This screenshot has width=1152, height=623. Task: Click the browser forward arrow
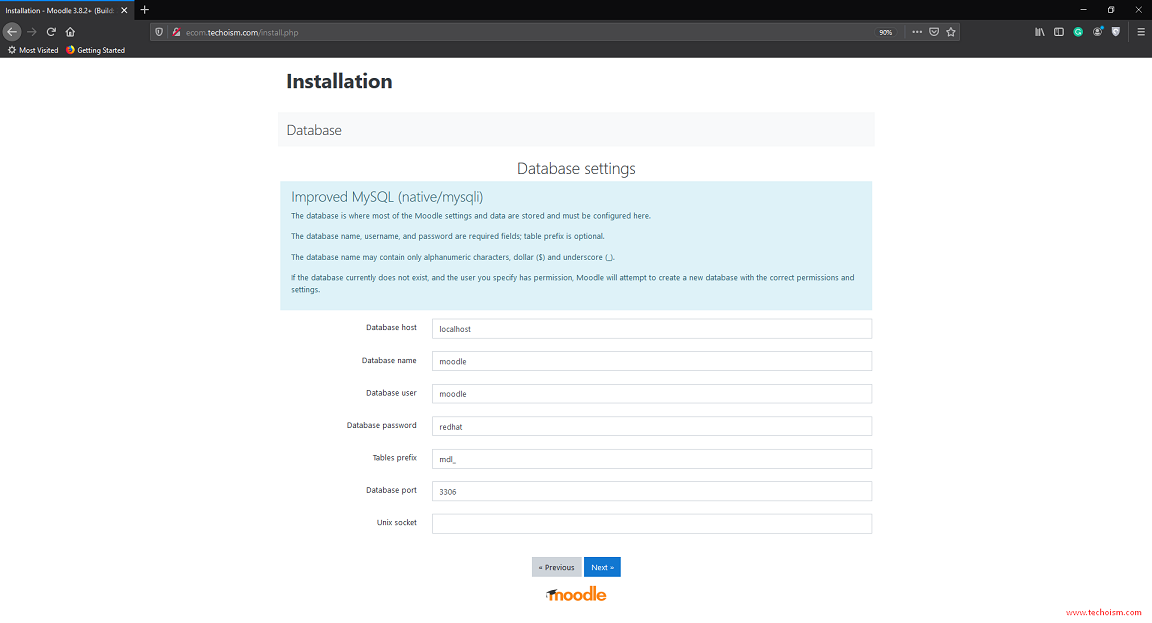coord(32,32)
